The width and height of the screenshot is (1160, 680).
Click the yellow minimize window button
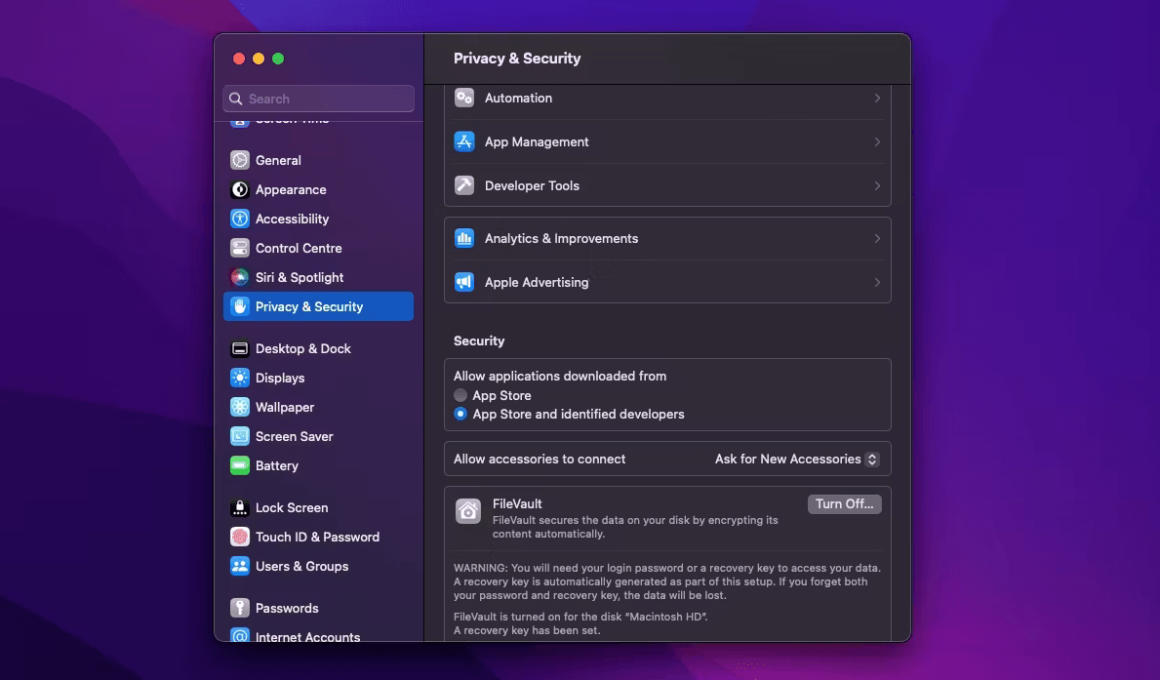tap(258, 58)
